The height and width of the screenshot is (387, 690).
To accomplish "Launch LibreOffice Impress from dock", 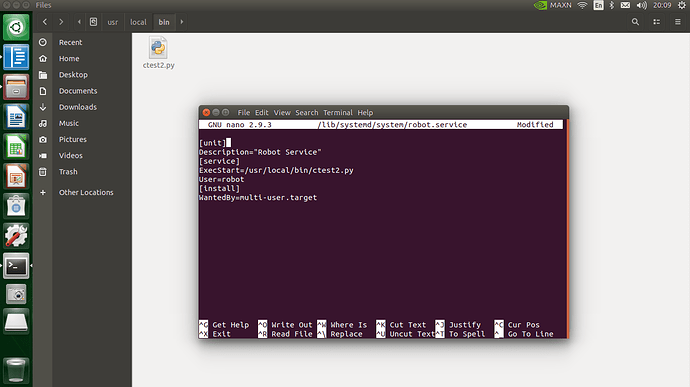I will 16,176.
